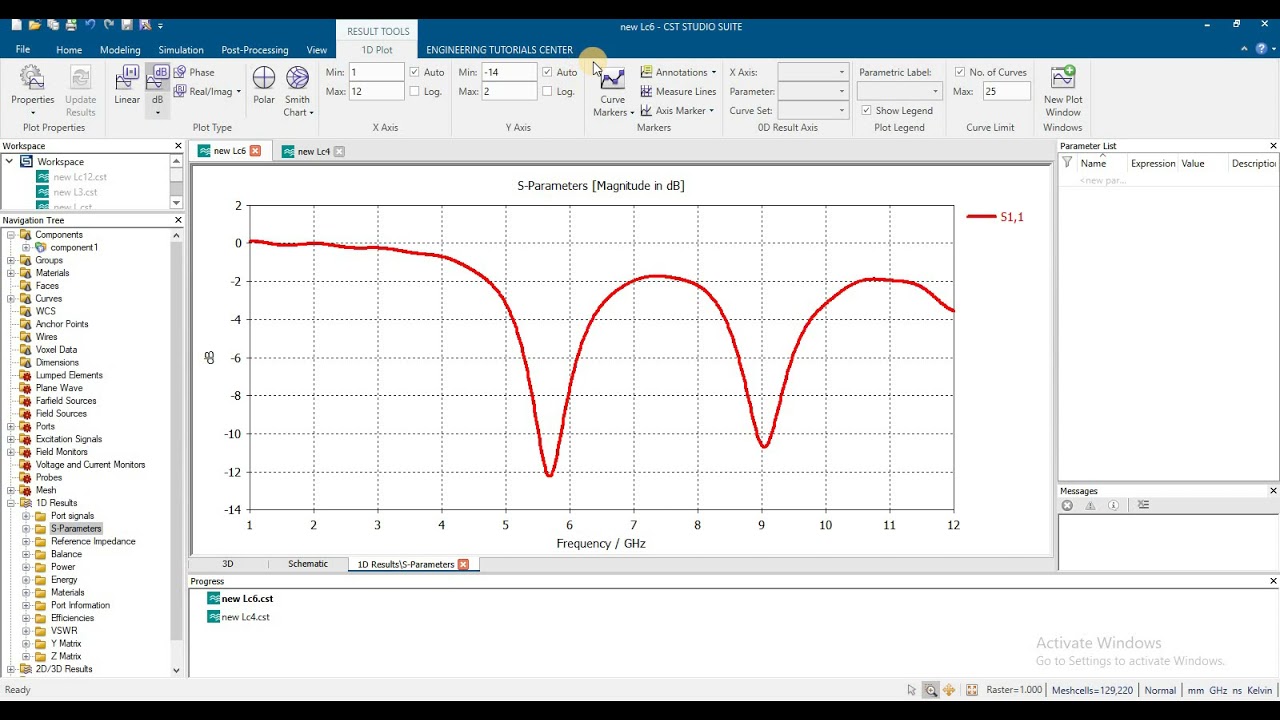Switch to the Home ribbon tab
Image resolution: width=1280 pixels, height=720 pixels.
click(x=69, y=50)
